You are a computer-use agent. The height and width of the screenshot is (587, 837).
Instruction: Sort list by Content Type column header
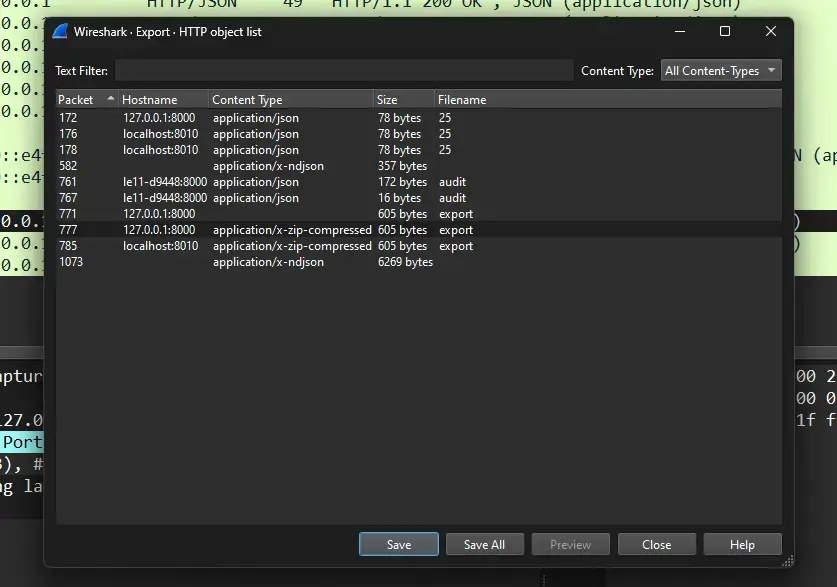[x=291, y=100]
